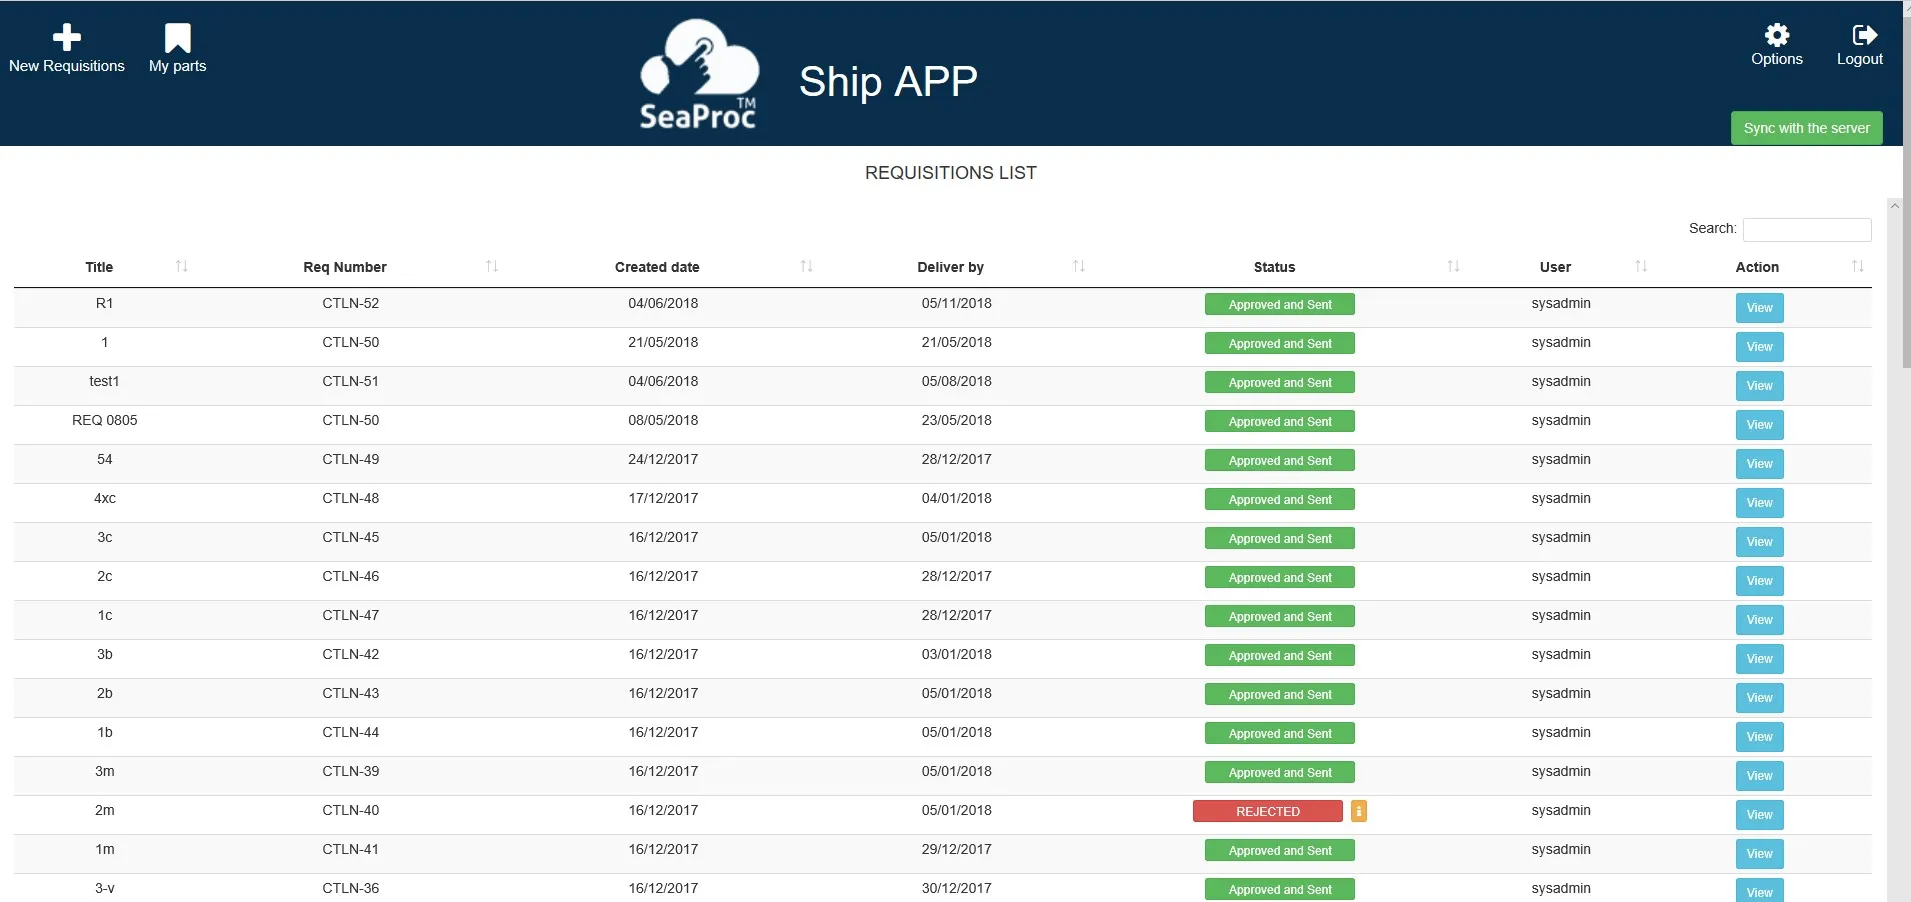Toggle sorting on the Deliver by column
The width and height of the screenshot is (1911, 902).
click(1078, 266)
